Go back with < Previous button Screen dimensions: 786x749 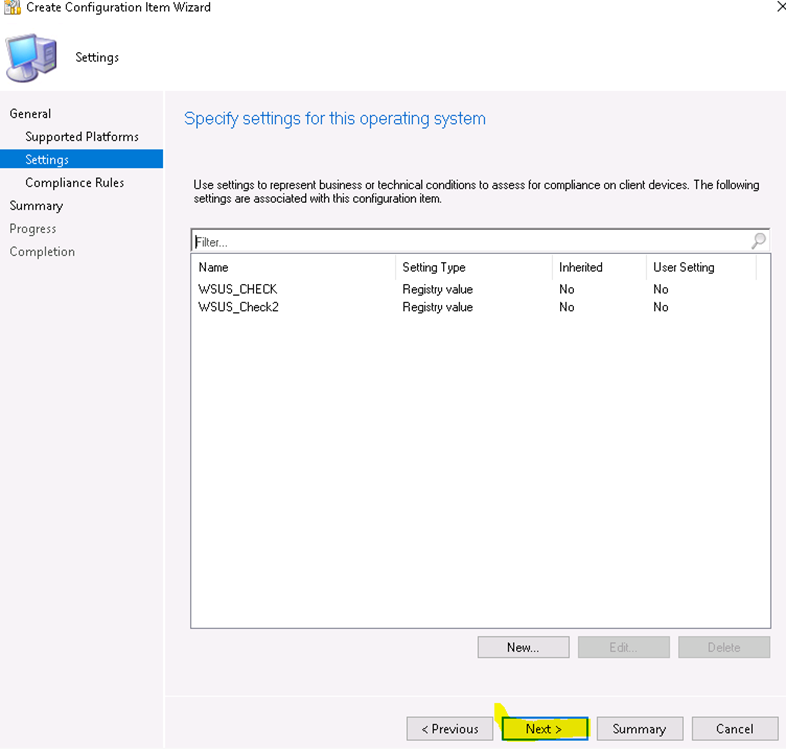click(450, 729)
